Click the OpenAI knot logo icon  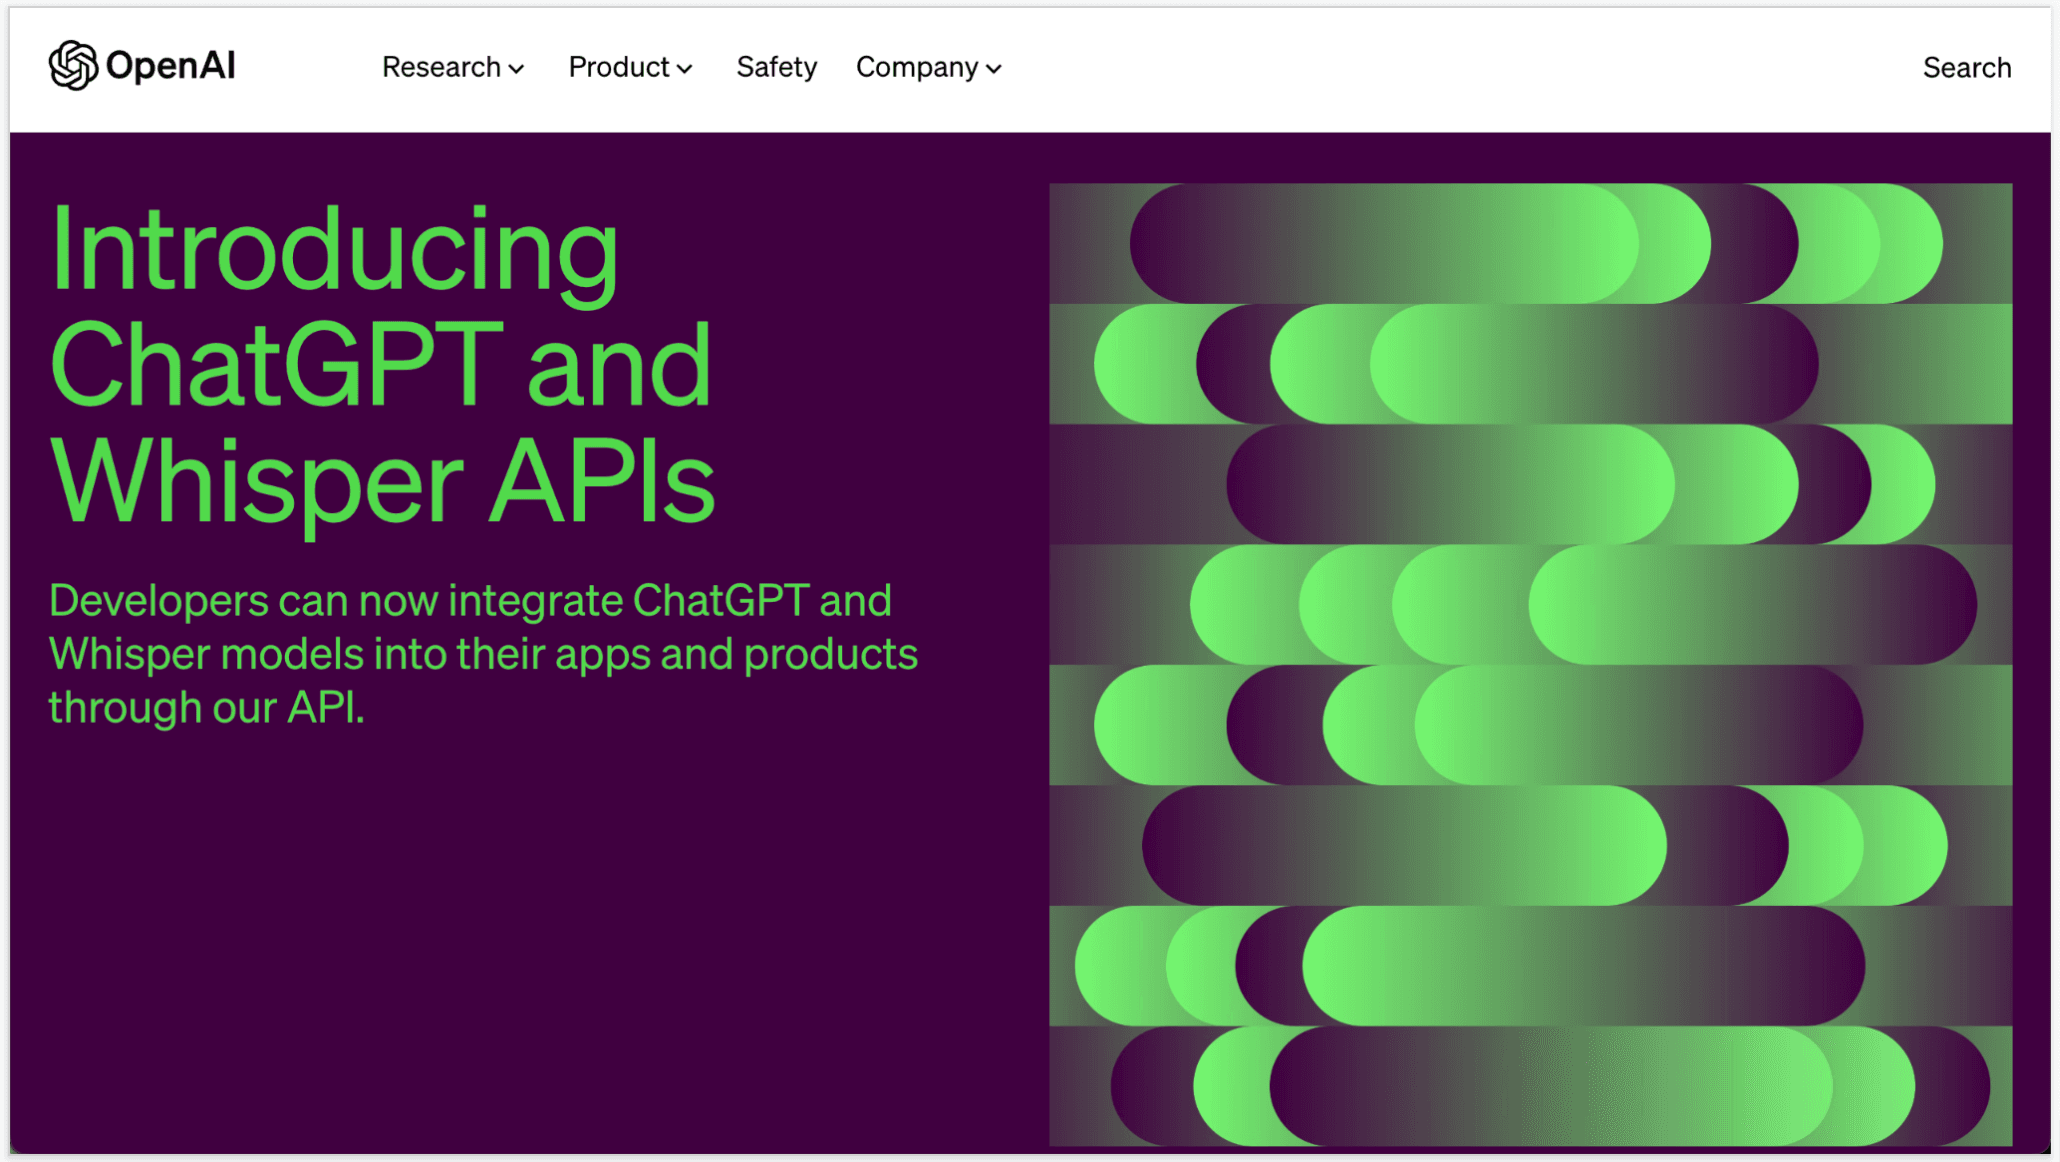(x=73, y=66)
